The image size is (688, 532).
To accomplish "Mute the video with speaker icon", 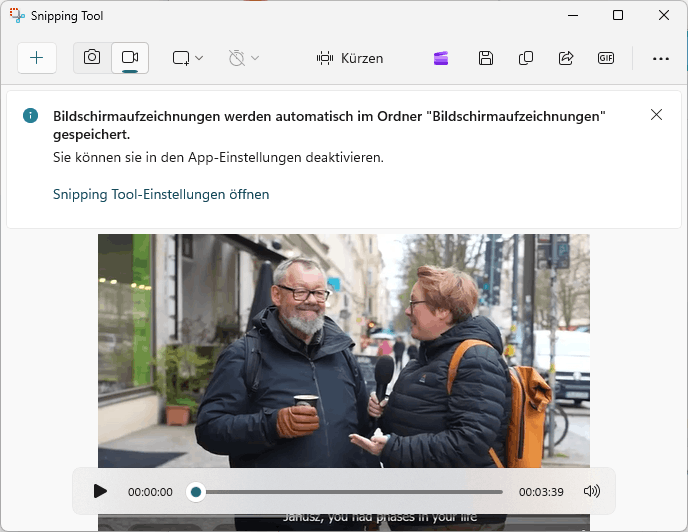I will 592,491.
